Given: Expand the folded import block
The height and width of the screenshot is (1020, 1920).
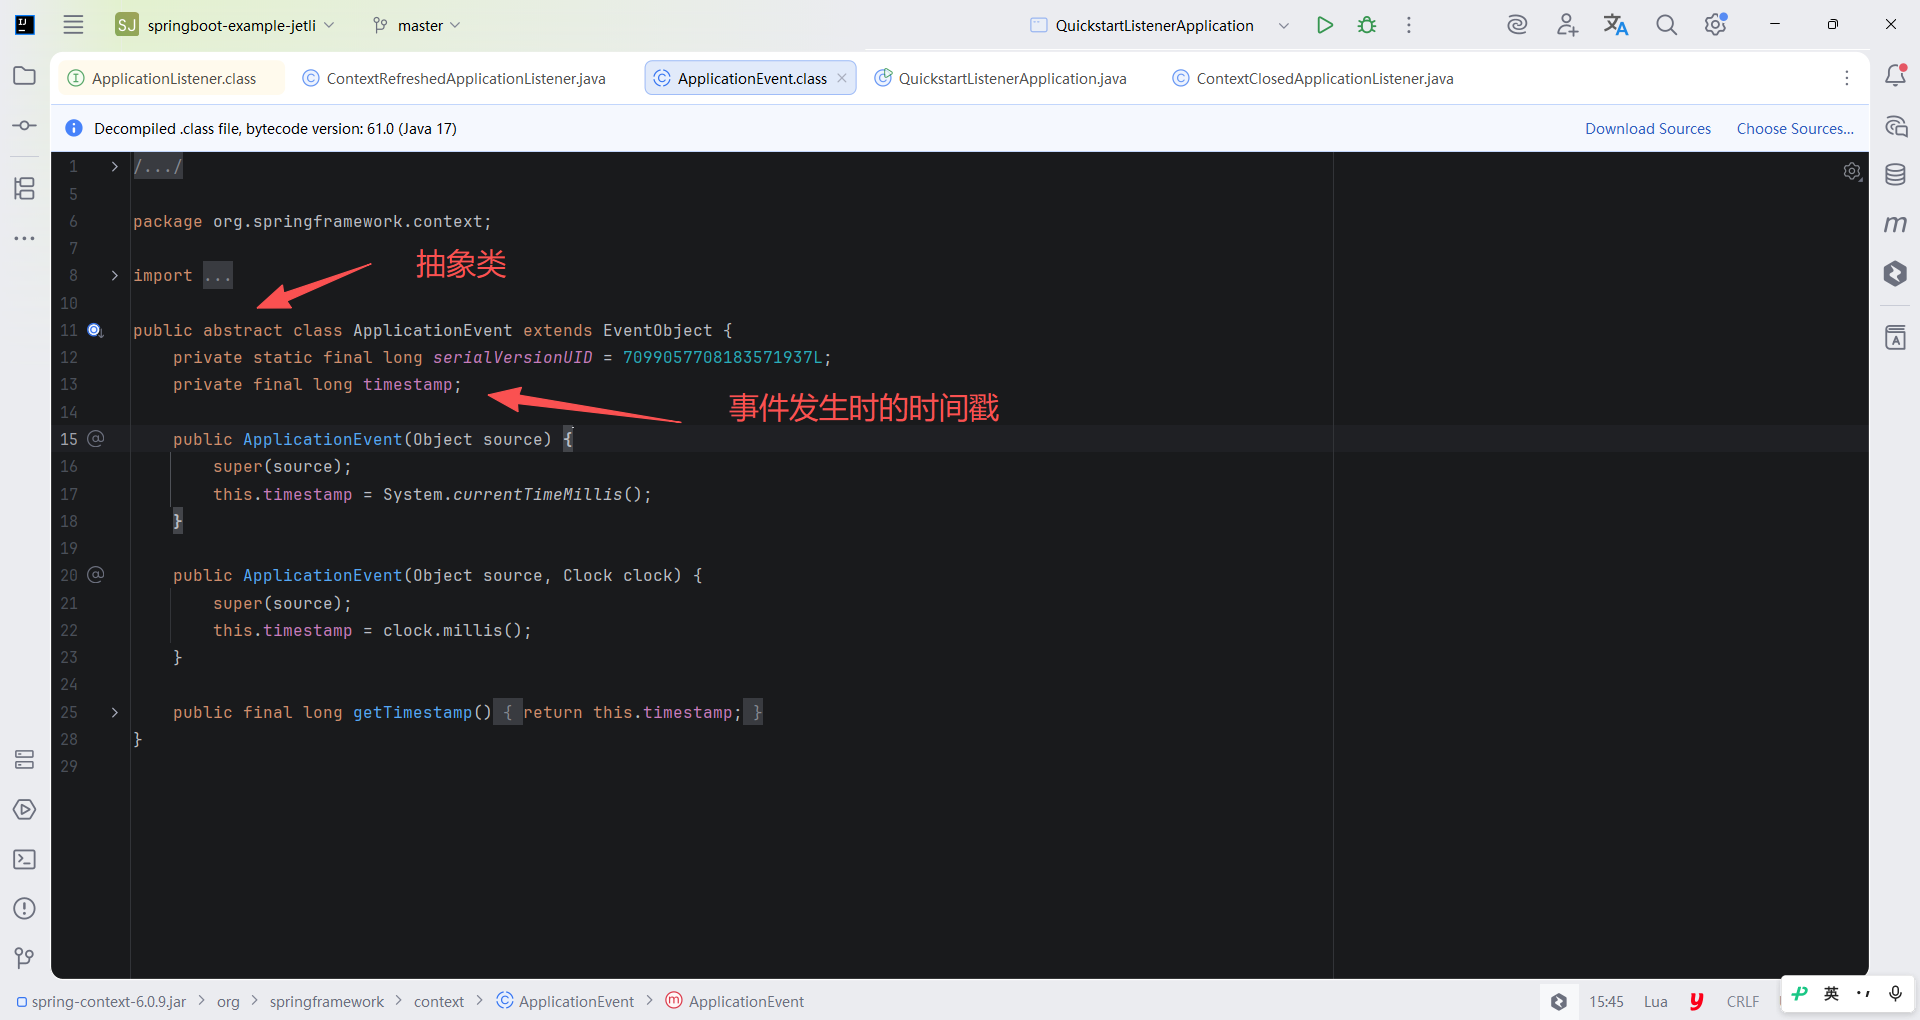Looking at the screenshot, I should point(115,275).
